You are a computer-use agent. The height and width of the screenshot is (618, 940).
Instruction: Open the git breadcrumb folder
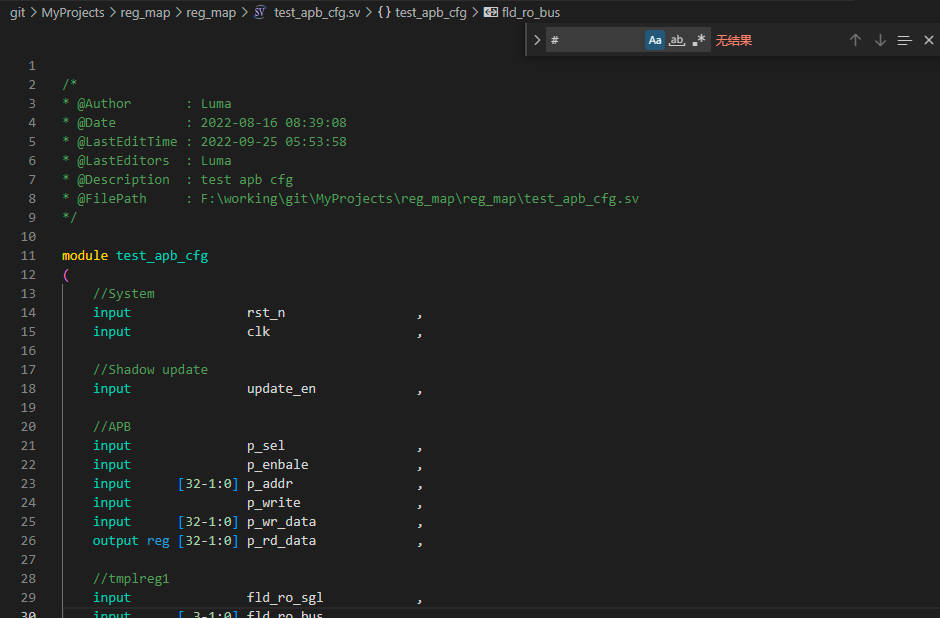(17, 13)
